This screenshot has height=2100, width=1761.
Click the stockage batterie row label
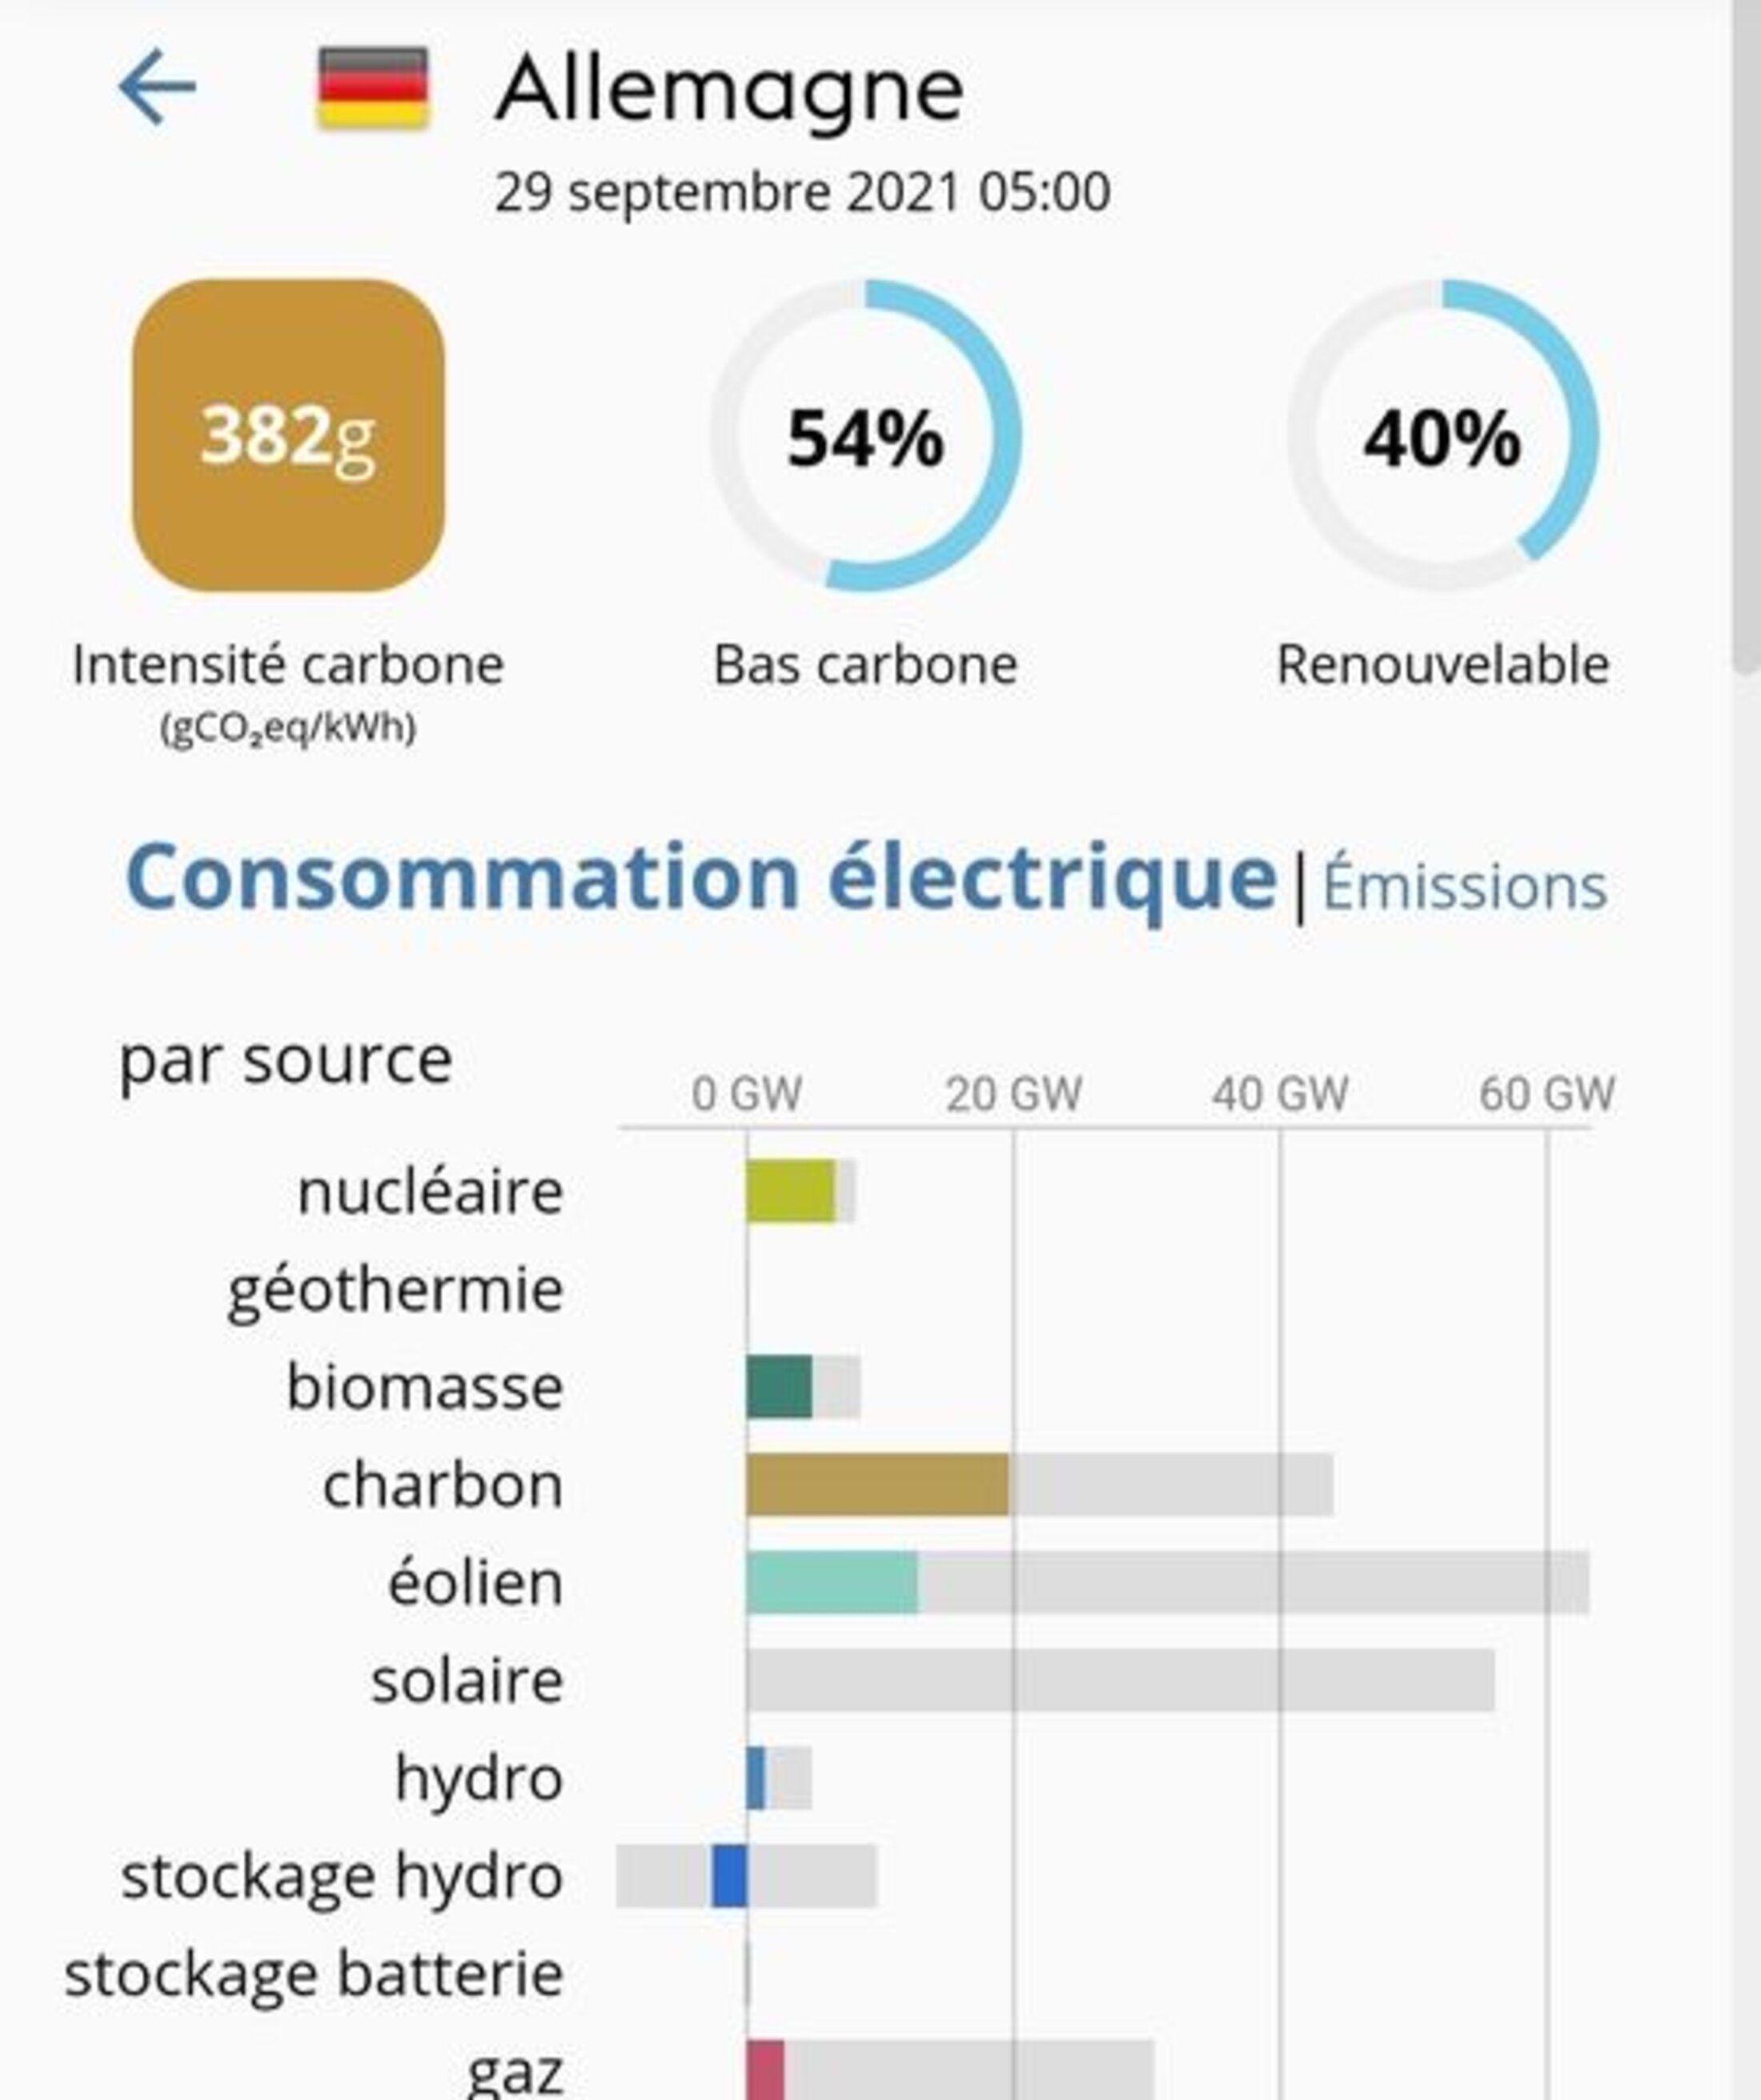[x=314, y=1974]
